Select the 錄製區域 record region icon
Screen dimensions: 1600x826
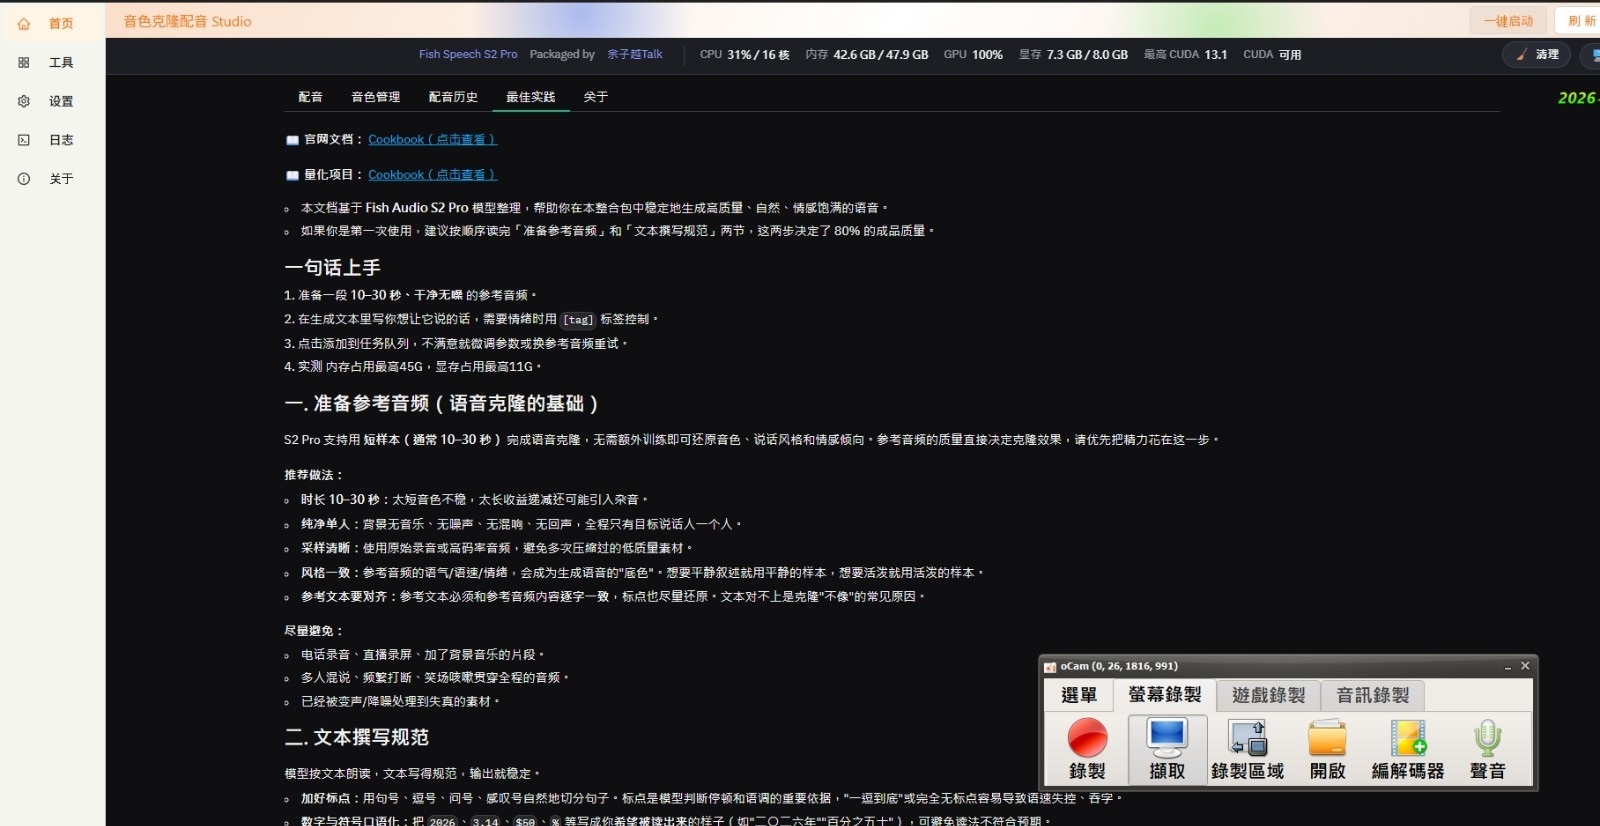pos(1247,738)
